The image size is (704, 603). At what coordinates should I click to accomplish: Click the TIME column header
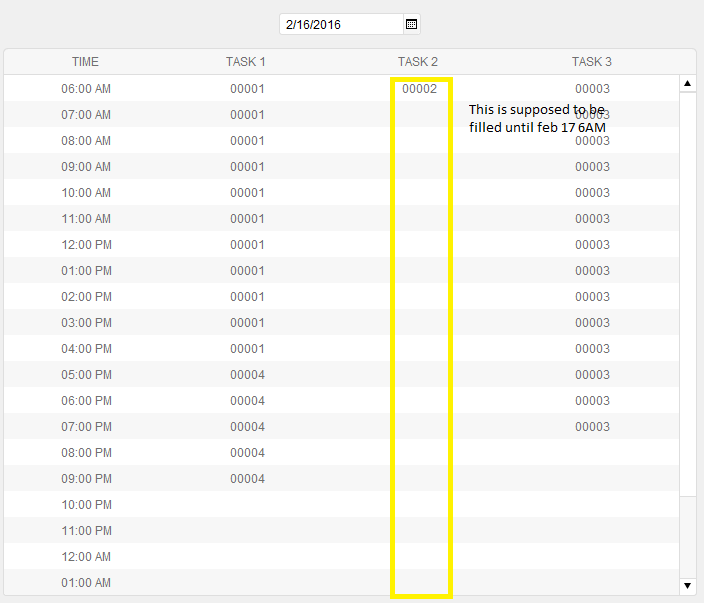(86, 62)
